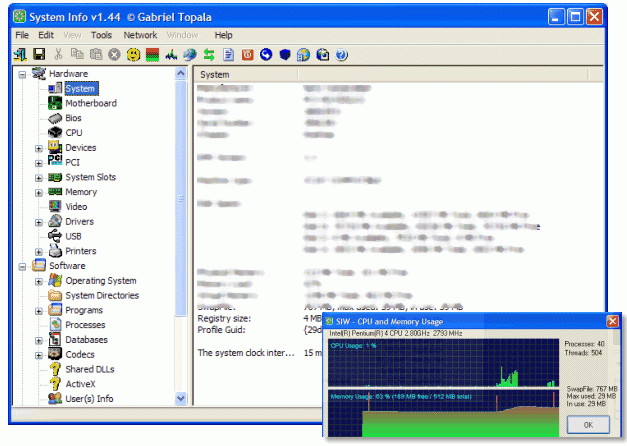Select the System item in the tree

(x=80, y=88)
